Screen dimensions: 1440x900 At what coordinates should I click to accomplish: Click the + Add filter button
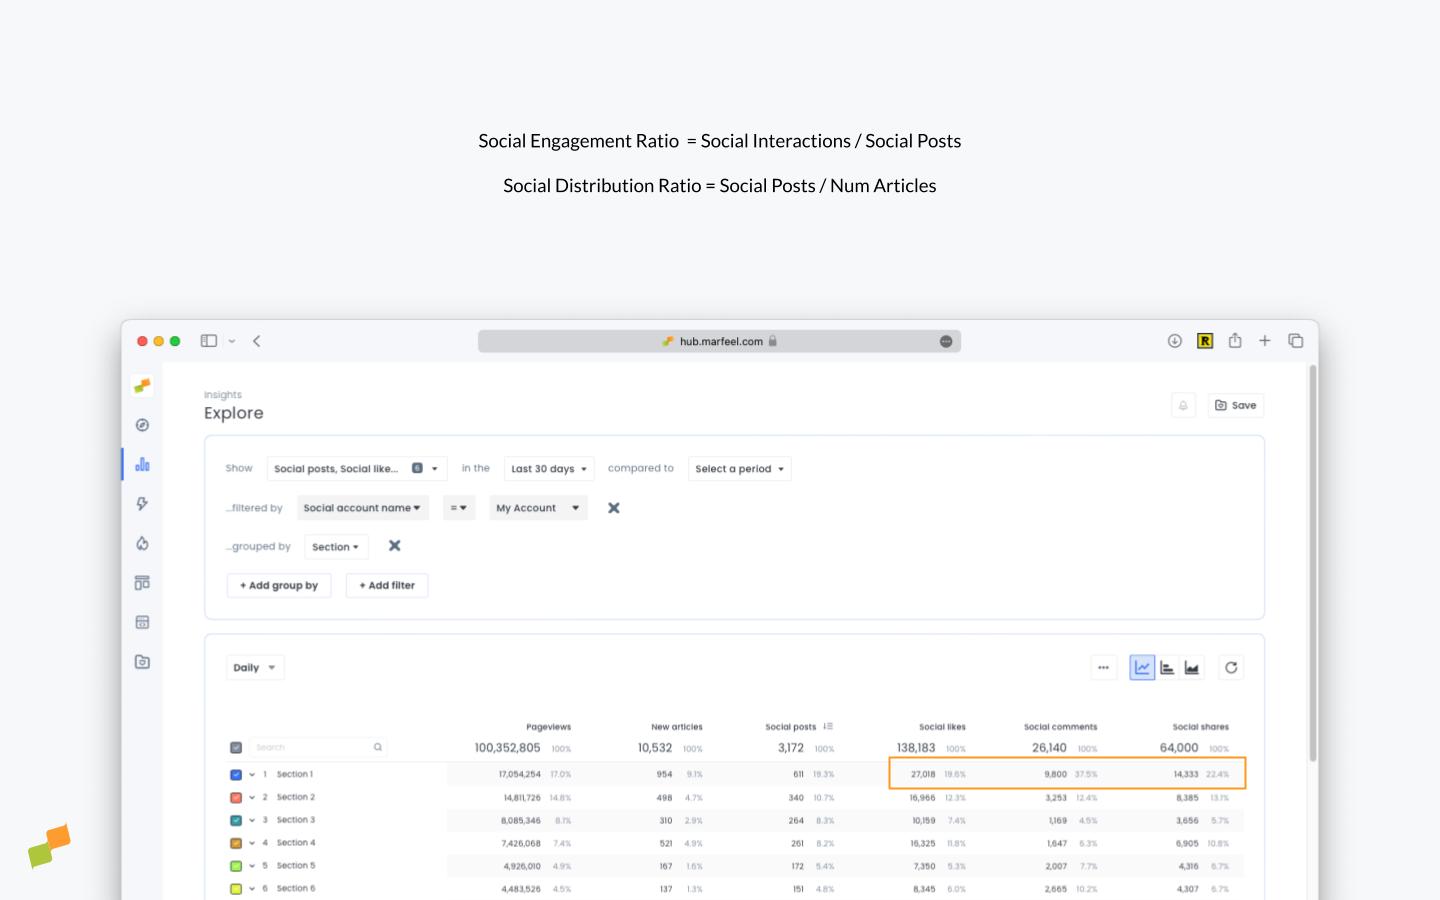(x=386, y=585)
